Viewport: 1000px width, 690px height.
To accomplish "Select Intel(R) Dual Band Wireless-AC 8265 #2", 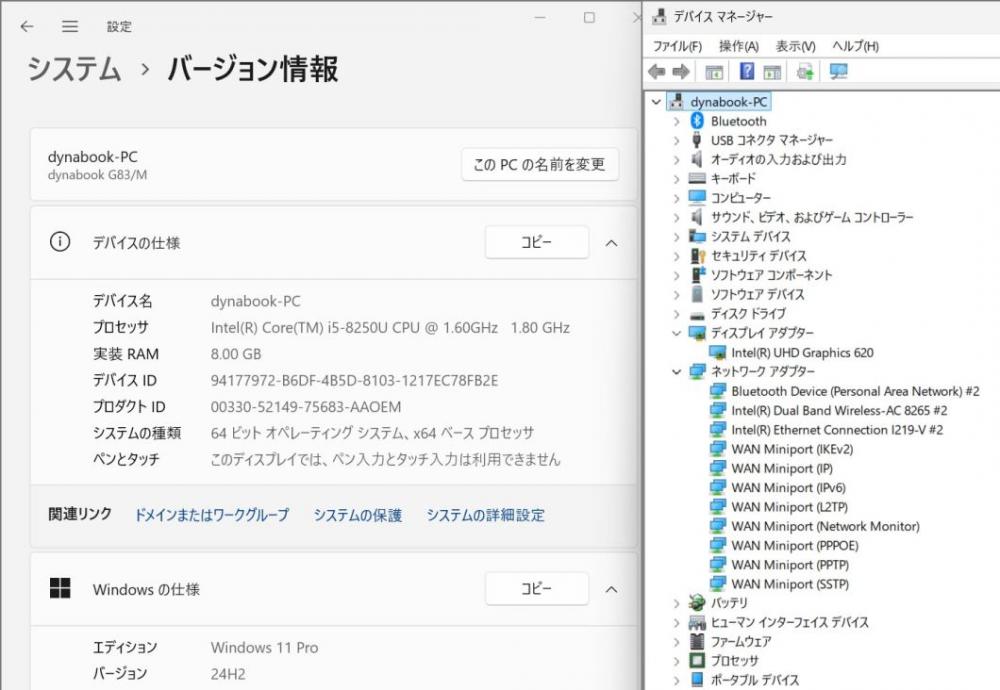I will (839, 411).
